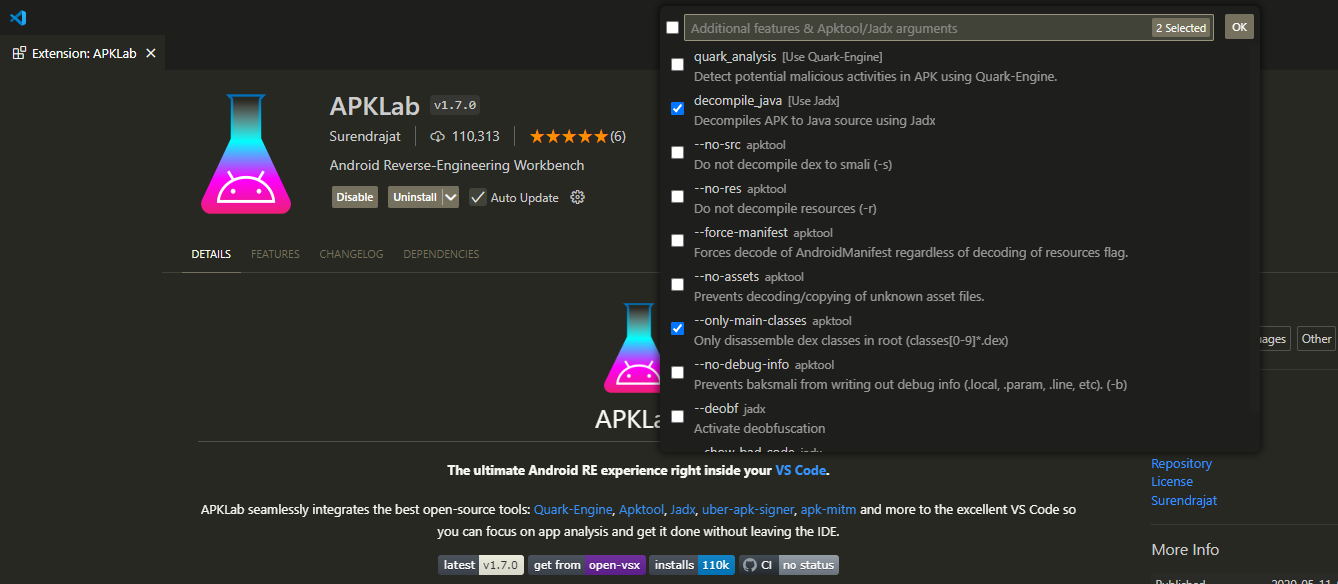Click the get from open-vsx badge
Viewport: 1338px width, 584px height.
pos(587,565)
